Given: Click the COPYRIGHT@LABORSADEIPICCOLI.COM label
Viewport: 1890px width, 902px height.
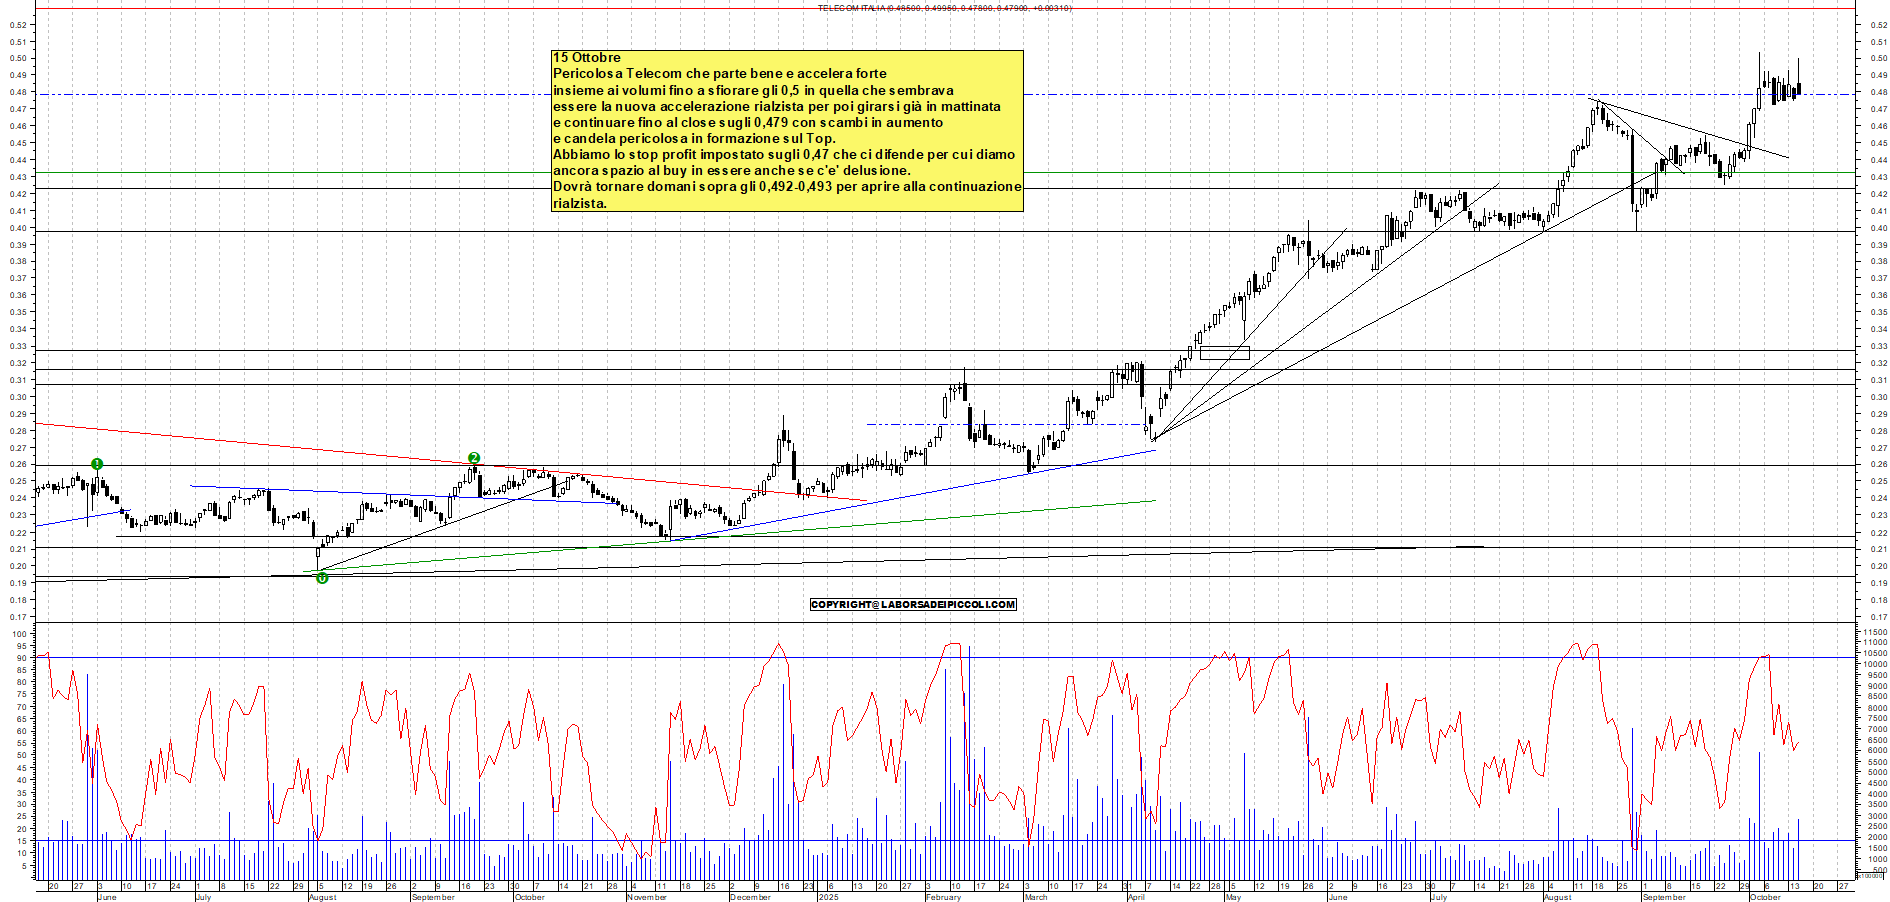Looking at the screenshot, I should [912, 604].
